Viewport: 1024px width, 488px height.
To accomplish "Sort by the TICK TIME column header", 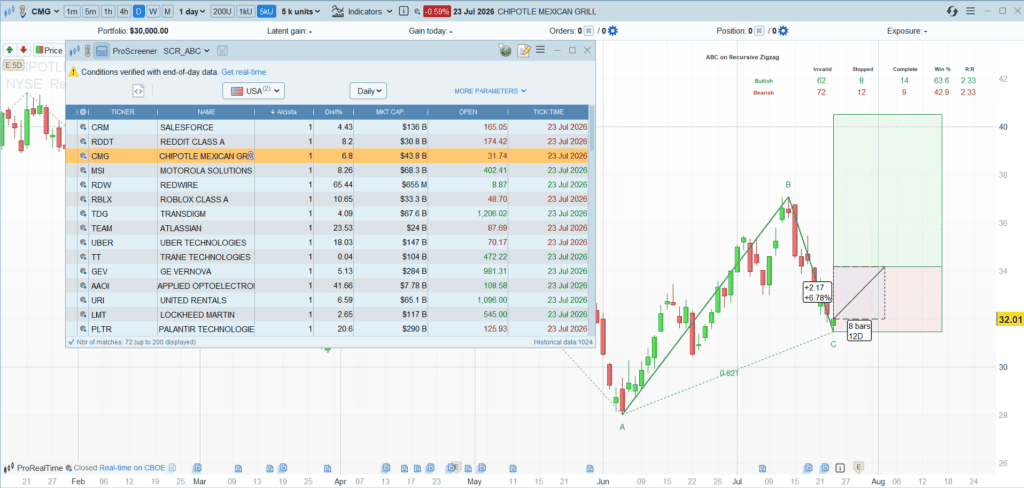I will (549, 112).
